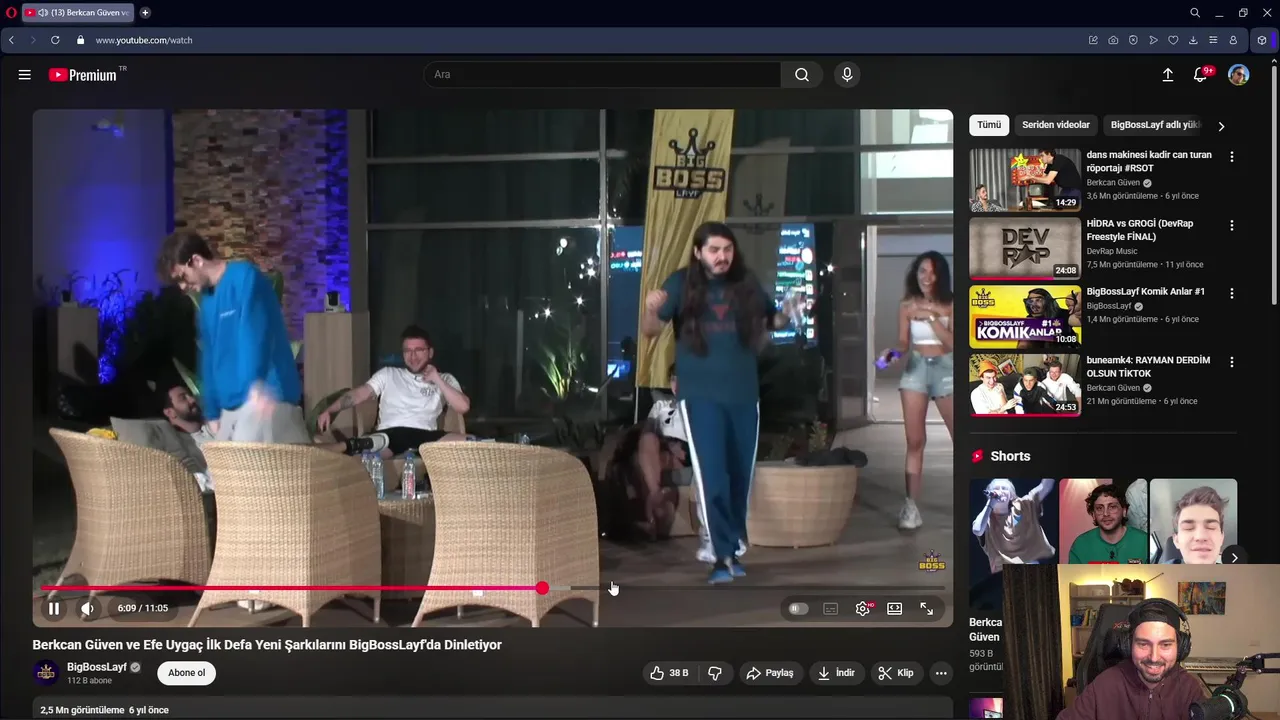
Task: Mute the tab with its speaker icon
Action: 43,13
